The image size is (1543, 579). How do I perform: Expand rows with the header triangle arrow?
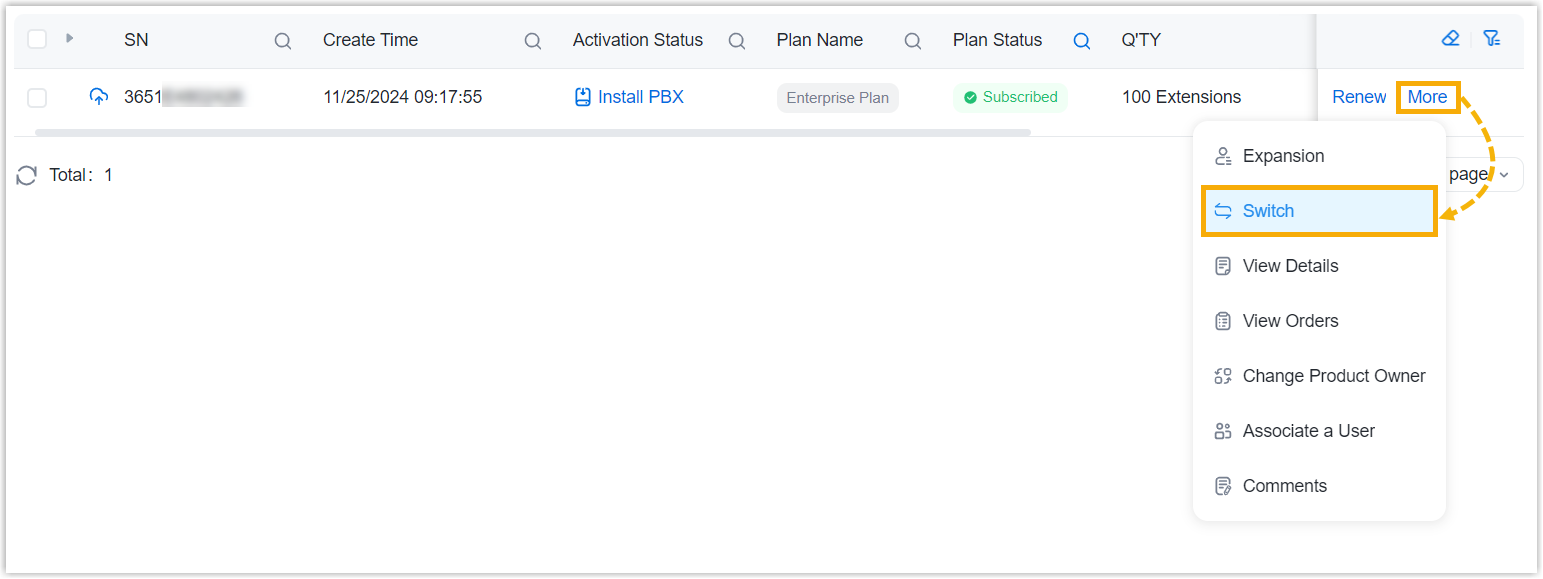pos(70,39)
